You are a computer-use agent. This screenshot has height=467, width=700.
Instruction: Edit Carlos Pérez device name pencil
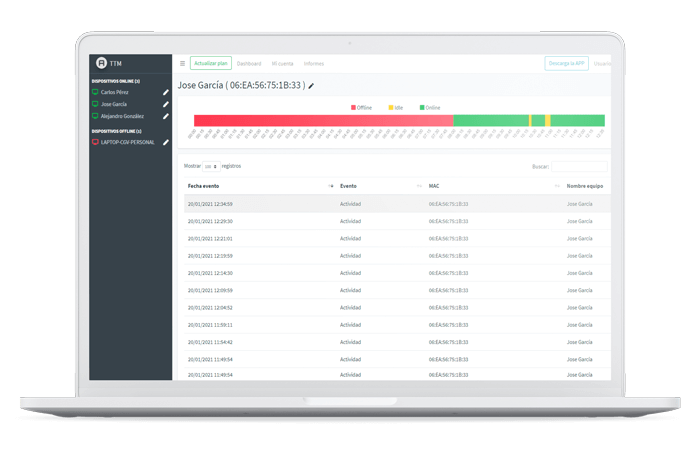click(x=166, y=92)
